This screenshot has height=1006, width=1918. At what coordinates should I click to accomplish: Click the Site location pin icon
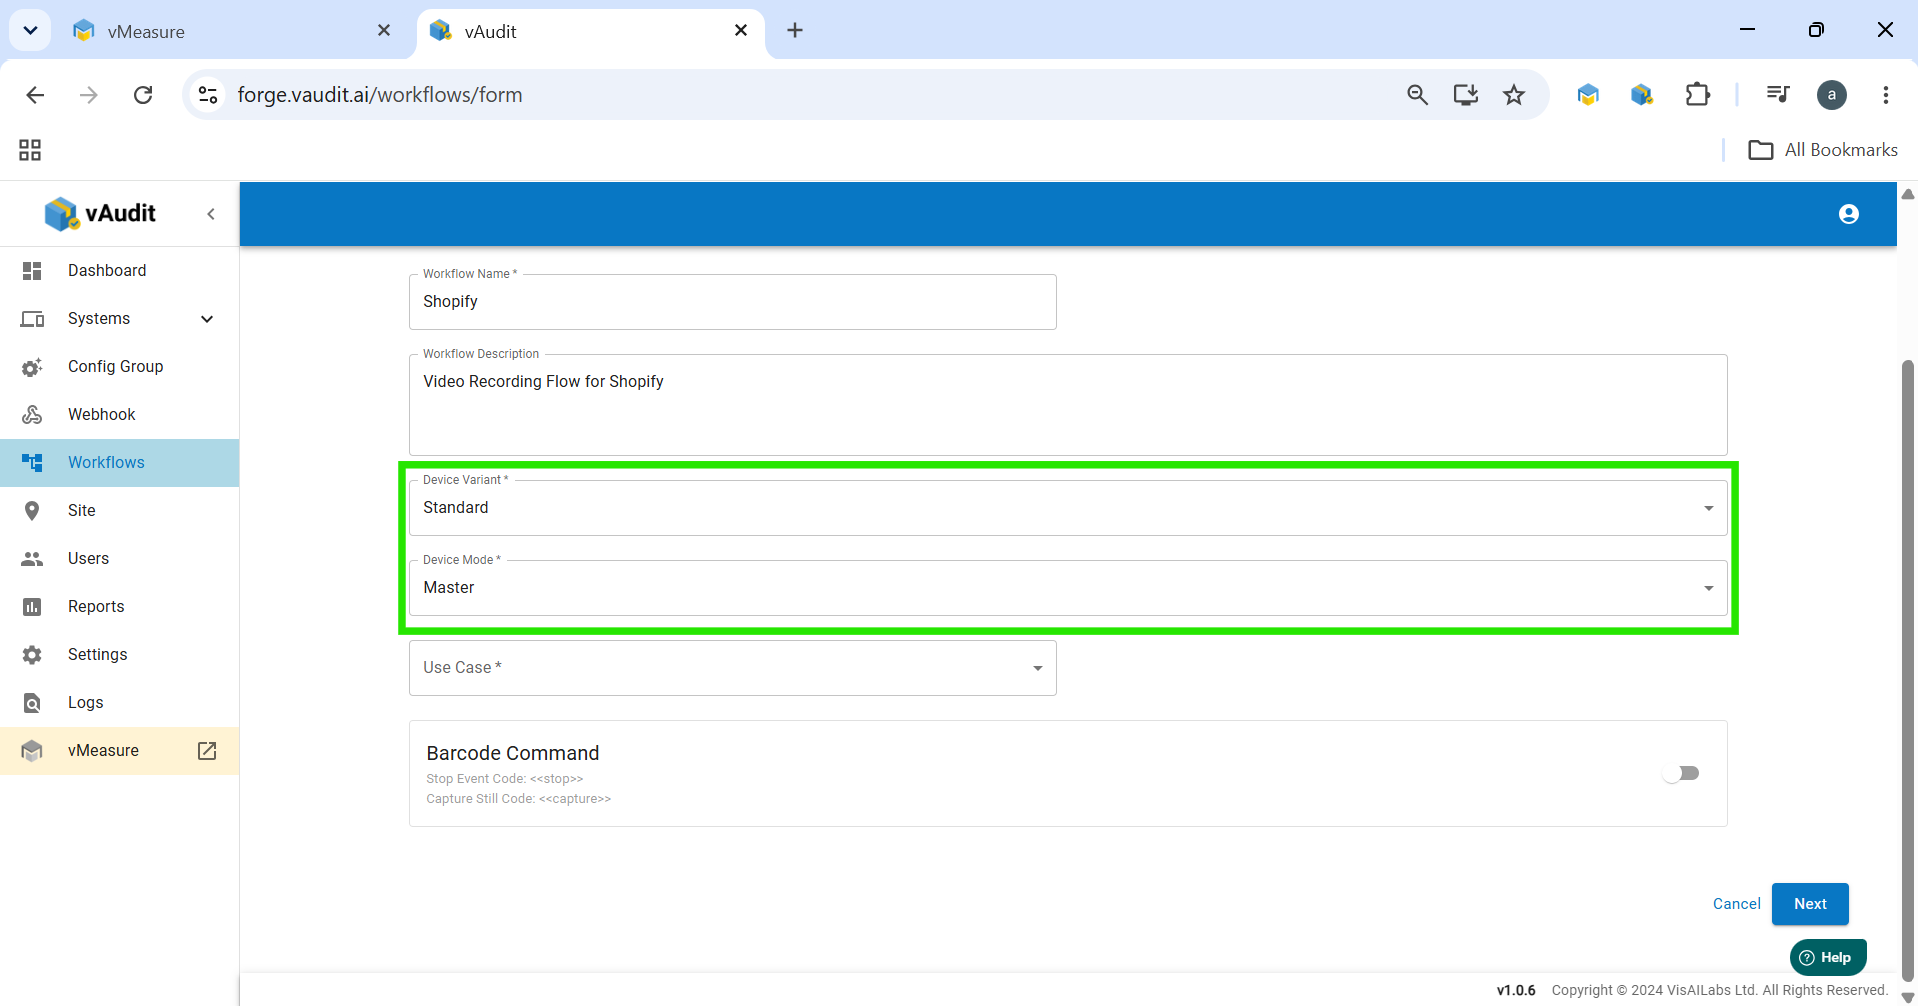(x=32, y=511)
